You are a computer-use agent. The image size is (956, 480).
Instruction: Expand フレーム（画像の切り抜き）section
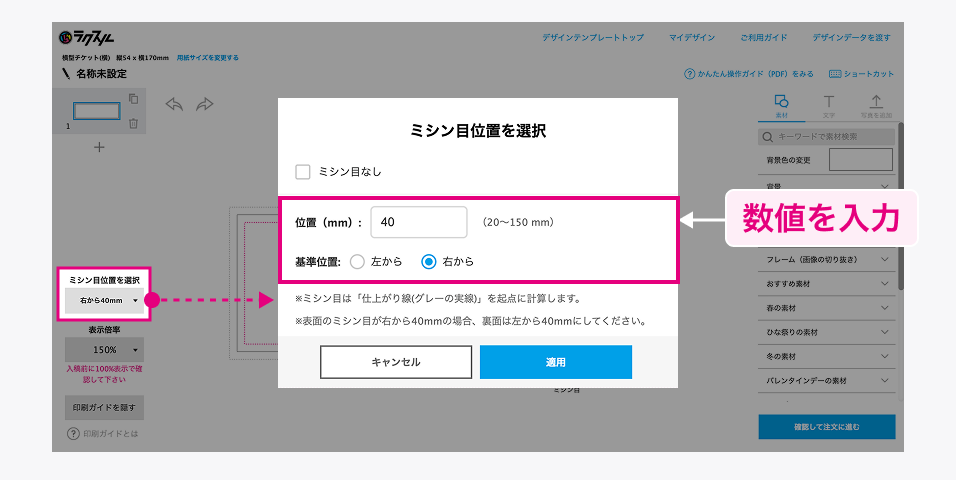pyautogui.click(x=827, y=260)
